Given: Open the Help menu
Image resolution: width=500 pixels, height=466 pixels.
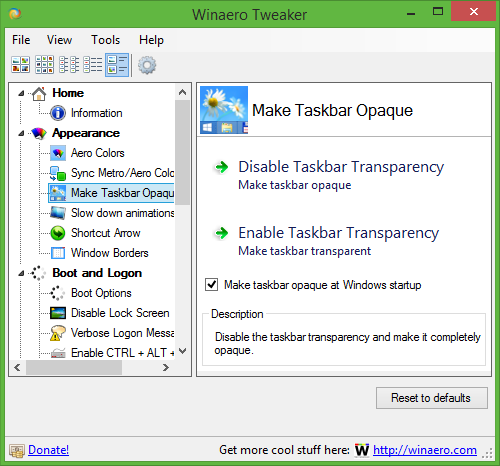Looking at the screenshot, I should (x=151, y=40).
